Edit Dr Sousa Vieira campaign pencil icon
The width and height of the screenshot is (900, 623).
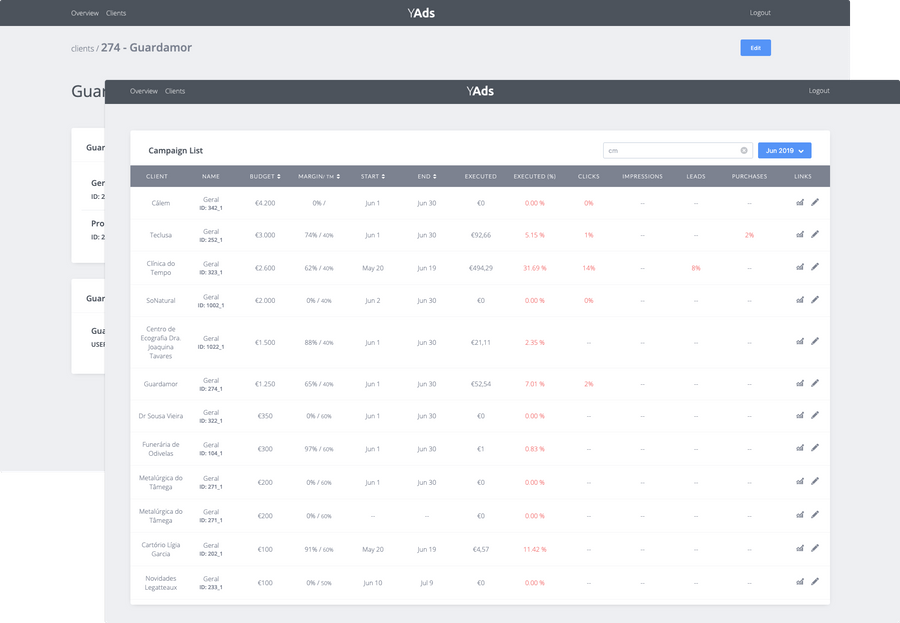[x=814, y=415]
